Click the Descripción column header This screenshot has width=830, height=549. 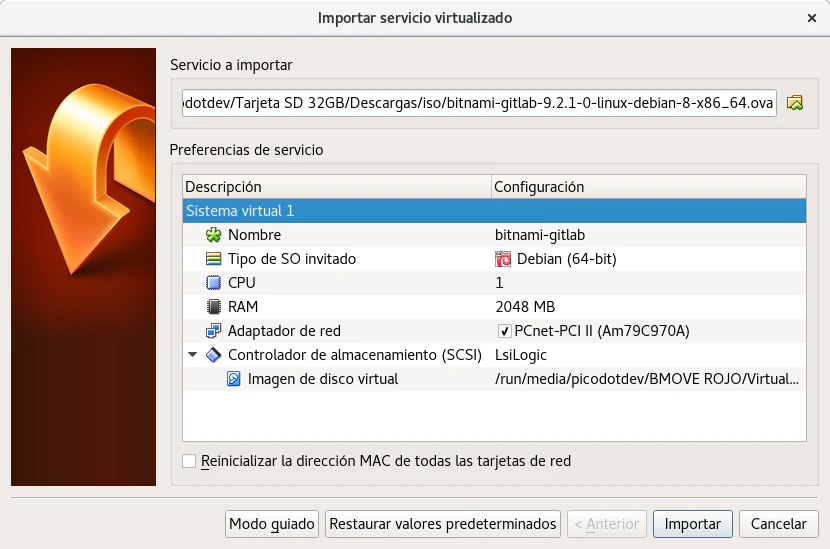click(x=336, y=187)
